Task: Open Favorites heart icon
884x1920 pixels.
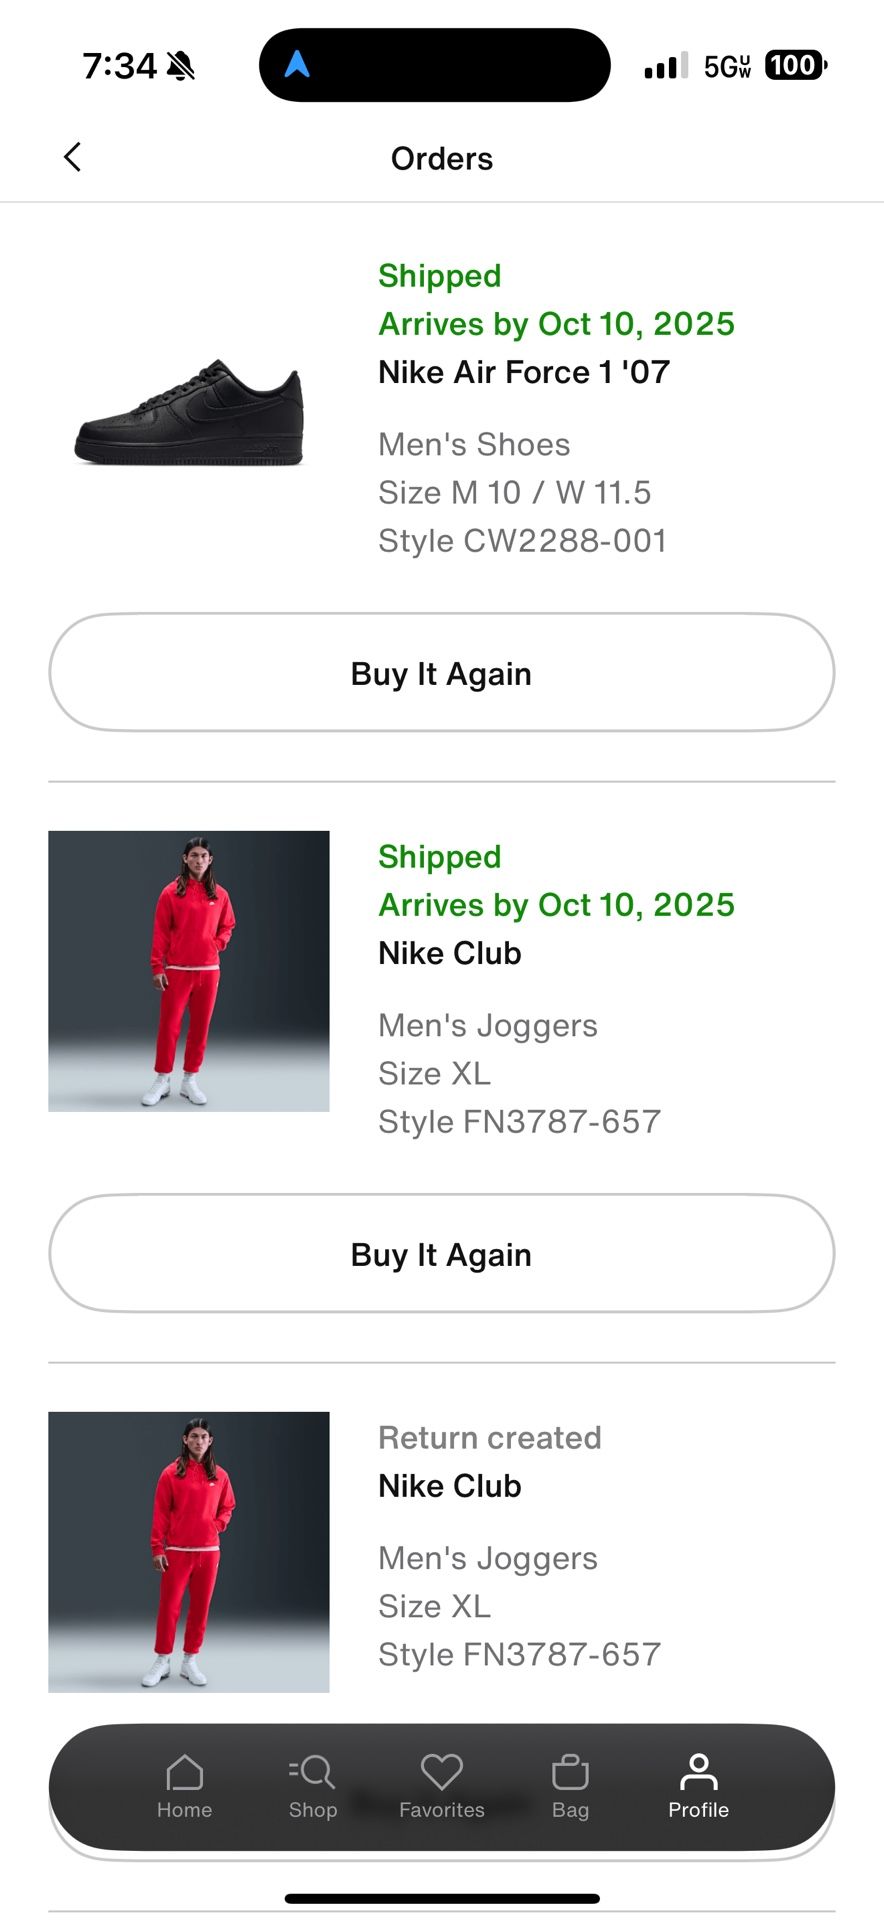Action: click(441, 1773)
